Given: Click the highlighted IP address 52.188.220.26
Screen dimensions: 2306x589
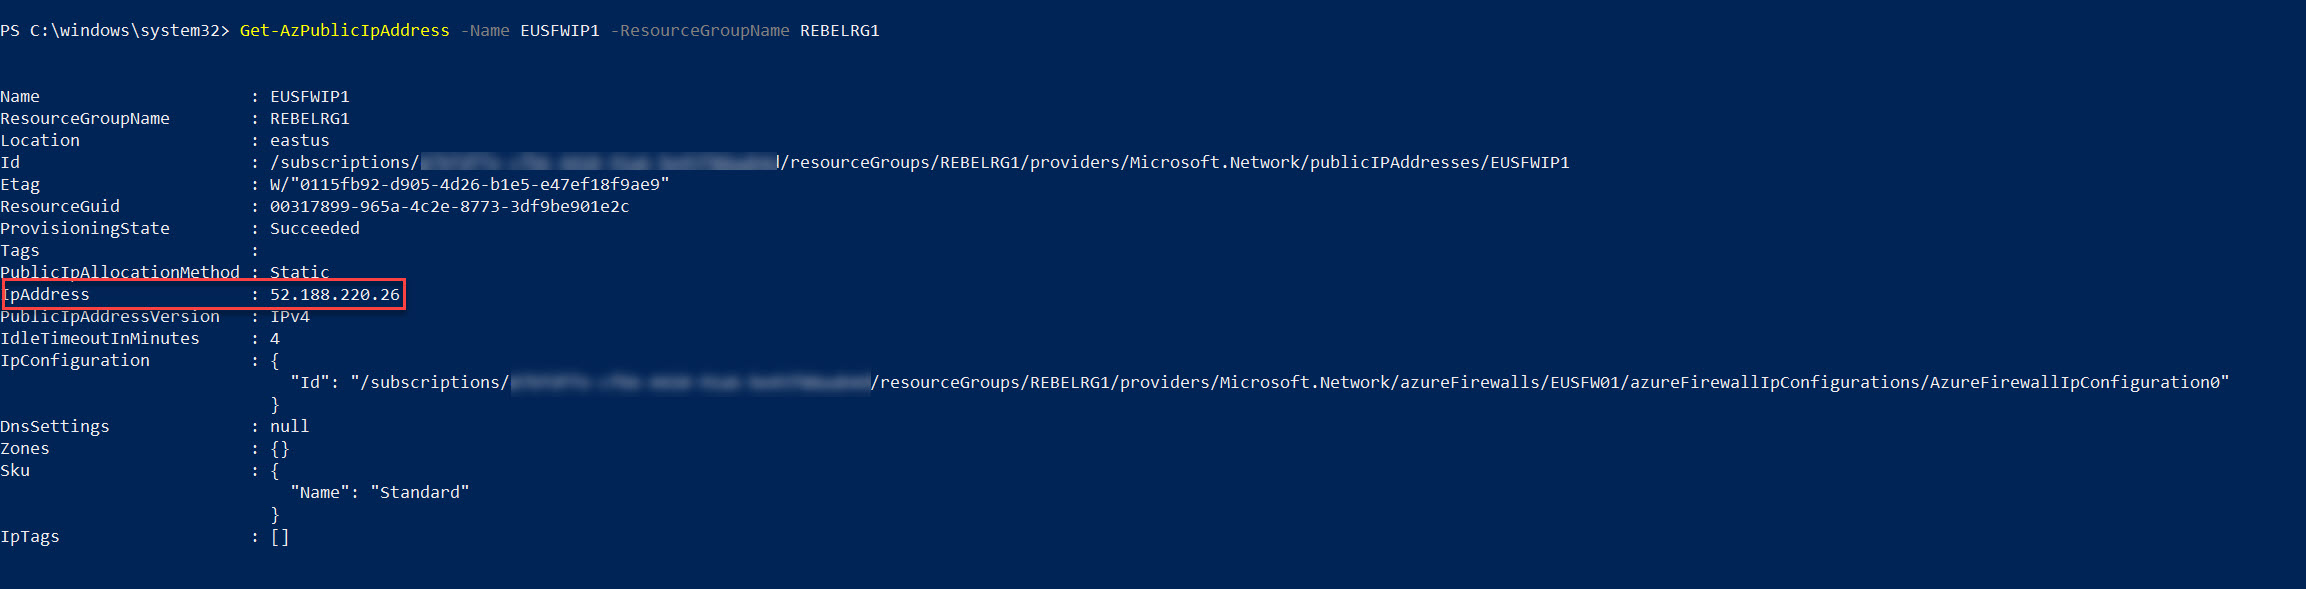Looking at the screenshot, I should point(335,295).
